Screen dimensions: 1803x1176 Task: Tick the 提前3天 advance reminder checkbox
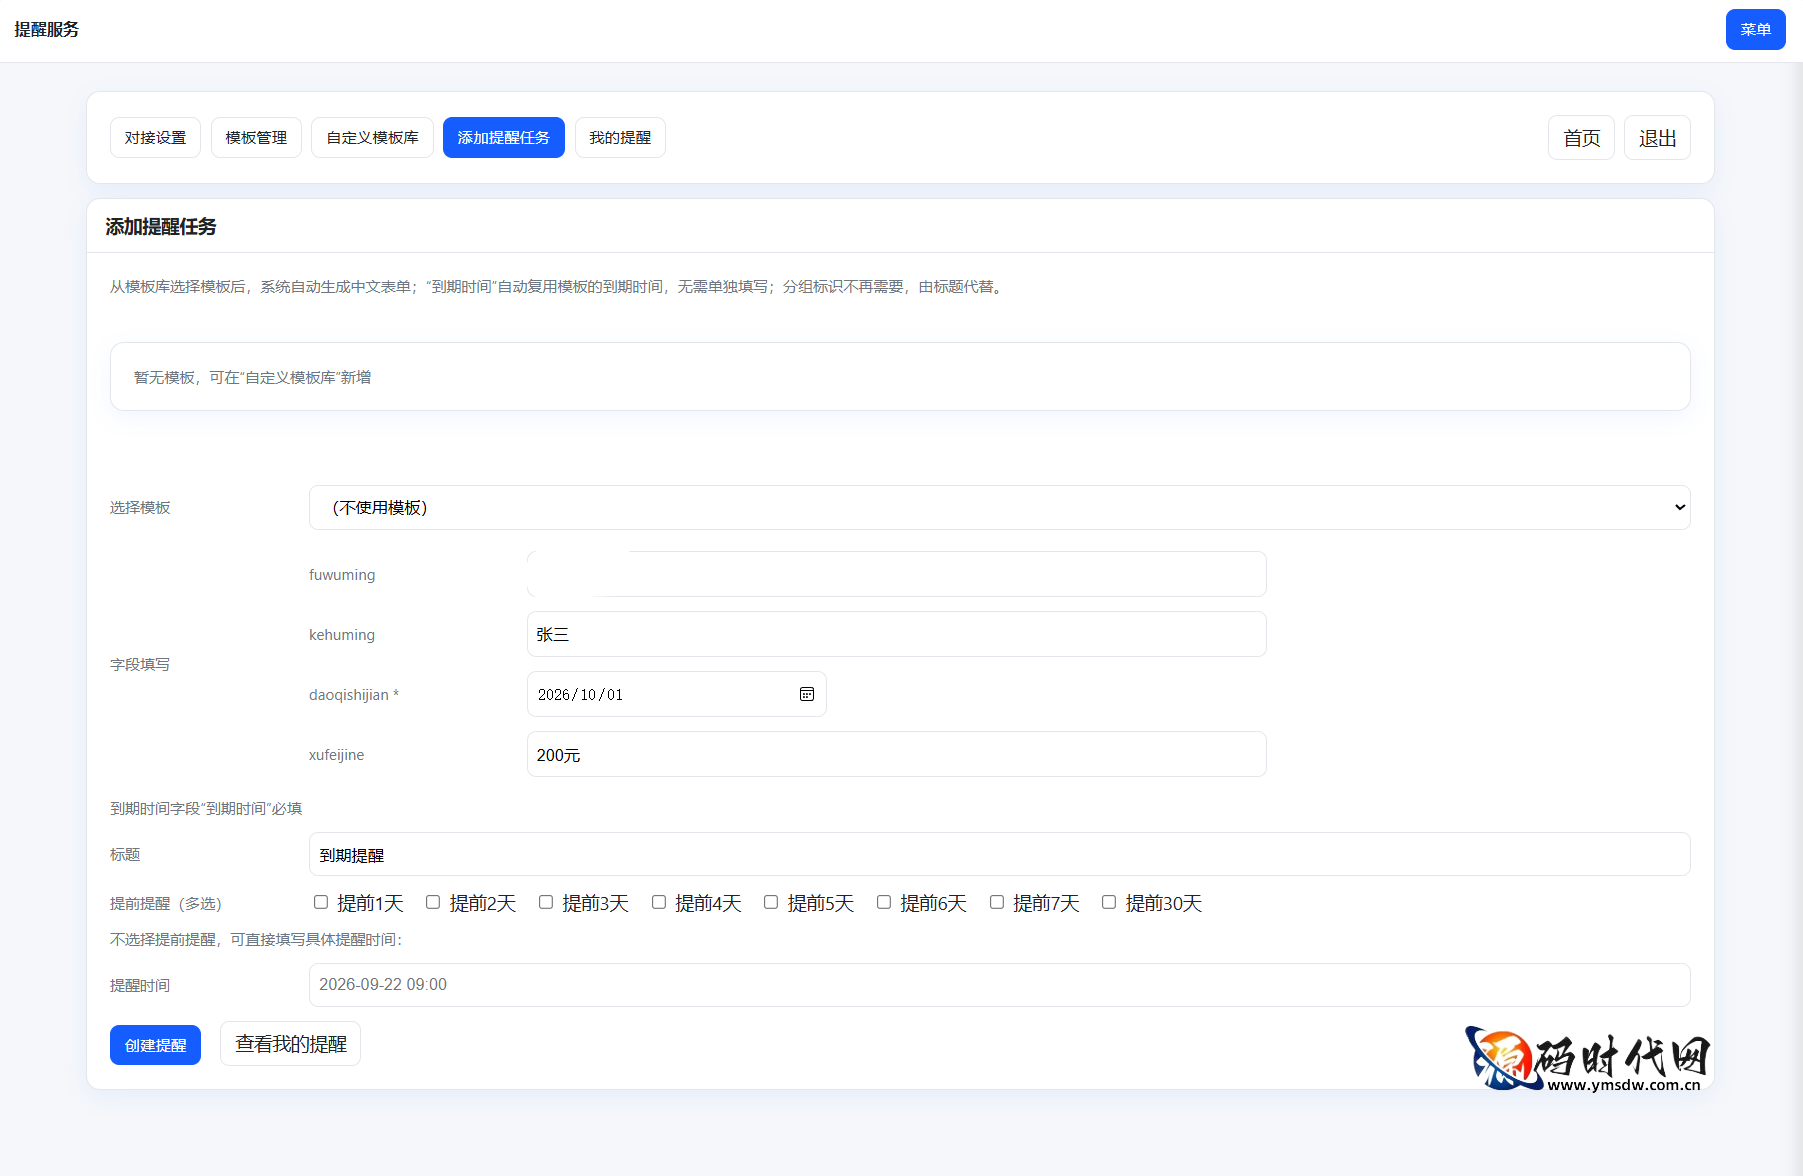[x=546, y=902]
